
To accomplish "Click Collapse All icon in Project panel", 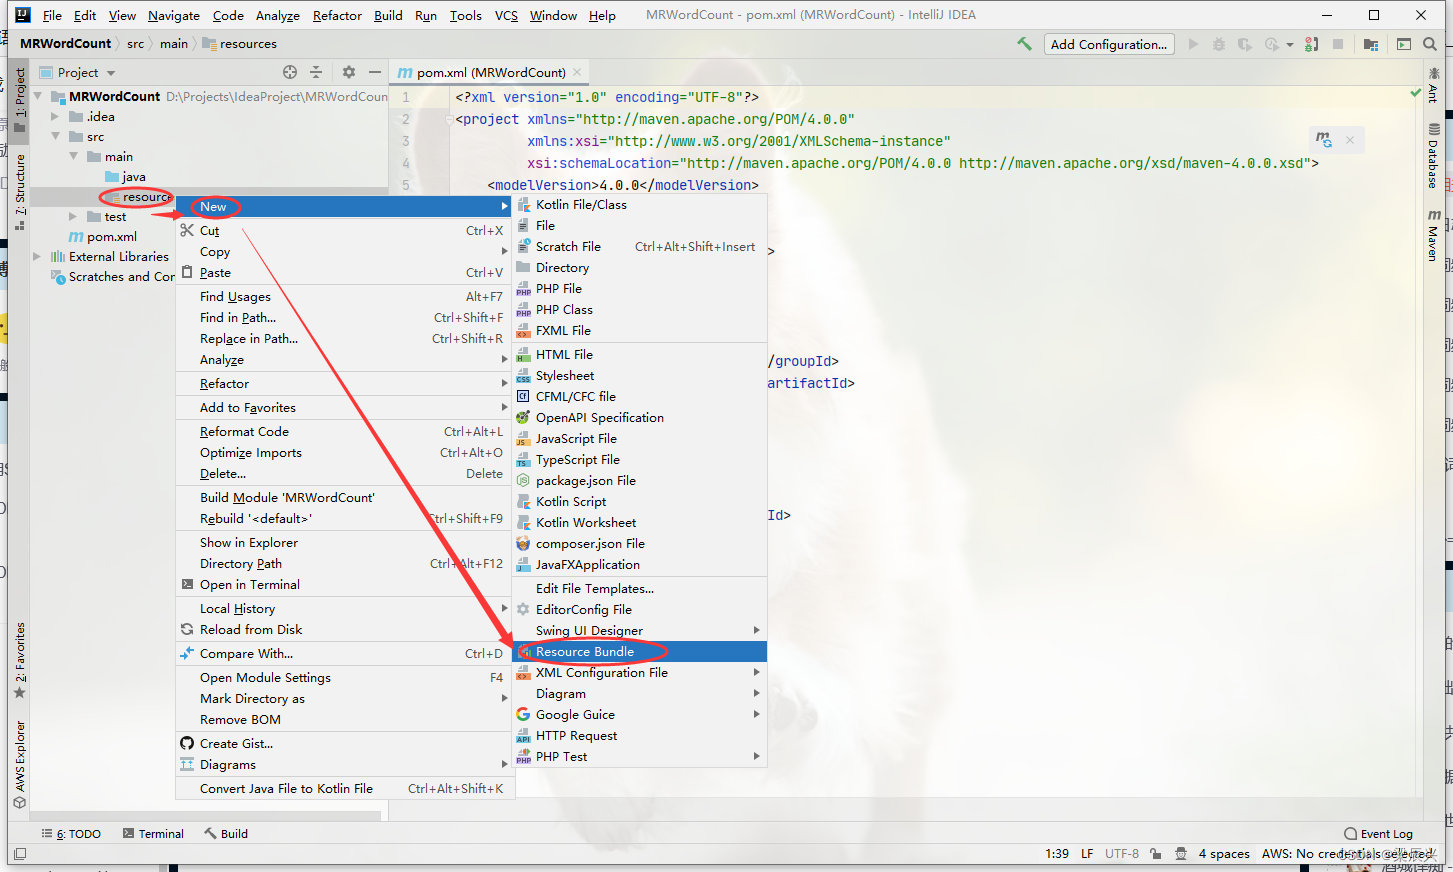I will [316, 72].
